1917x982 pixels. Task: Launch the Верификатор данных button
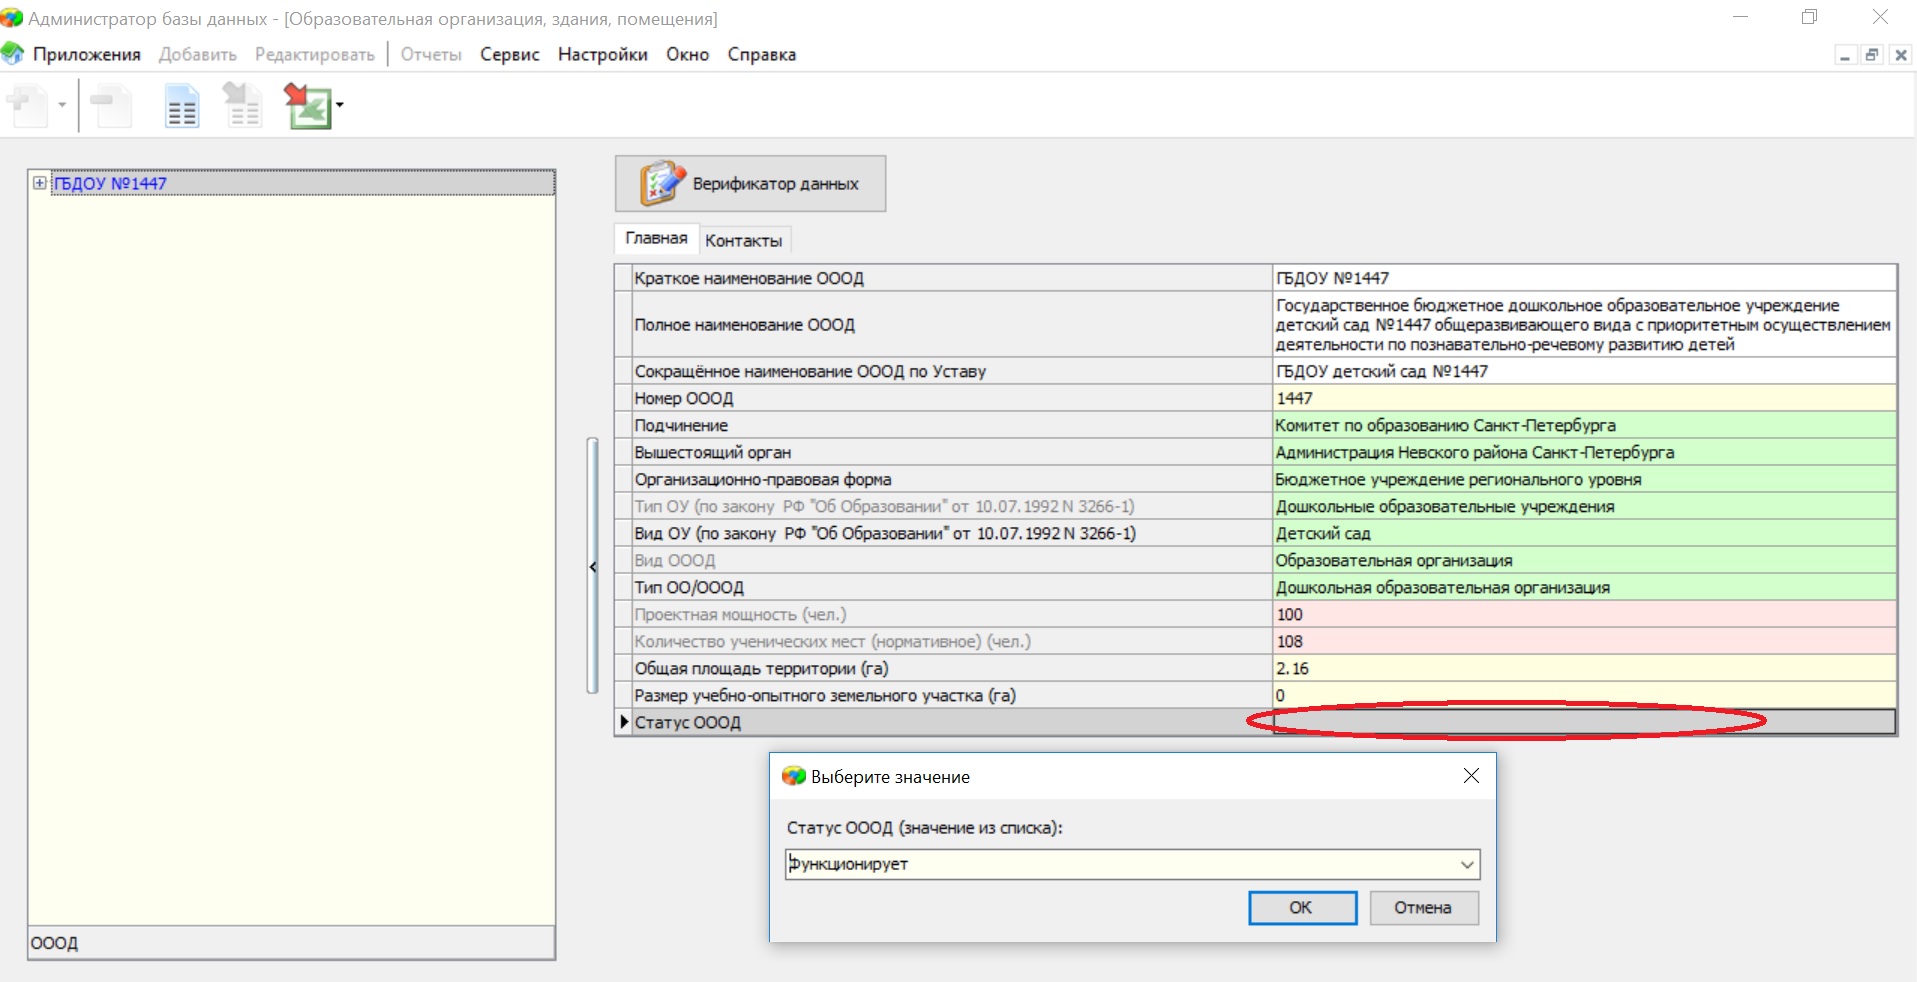coord(750,183)
